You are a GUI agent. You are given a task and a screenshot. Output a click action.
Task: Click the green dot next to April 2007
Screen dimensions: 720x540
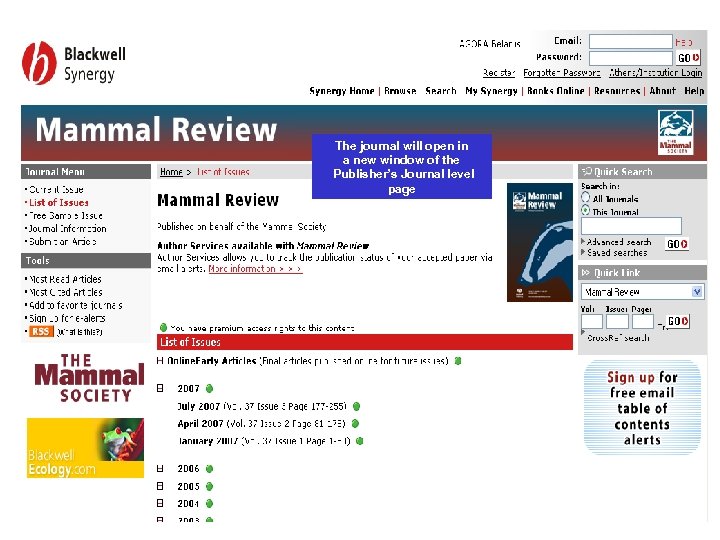pyautogui.click(x=355, y=423)
